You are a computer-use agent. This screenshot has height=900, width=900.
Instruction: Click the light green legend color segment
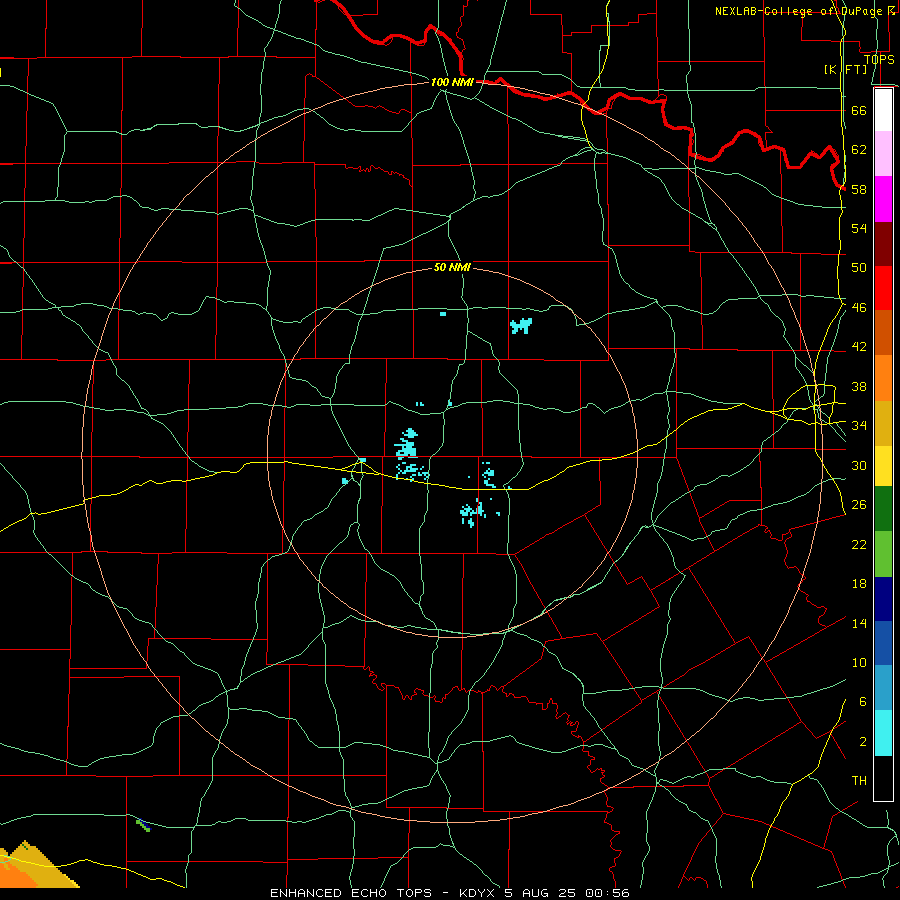click(x=883, y=554)
